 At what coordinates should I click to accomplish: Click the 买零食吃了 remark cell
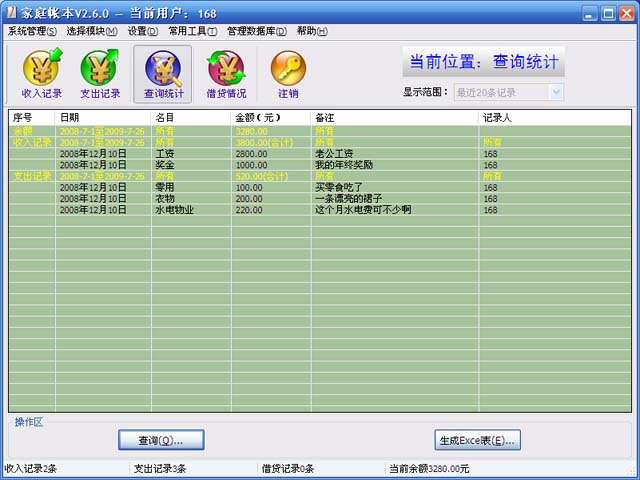(339, 187)
